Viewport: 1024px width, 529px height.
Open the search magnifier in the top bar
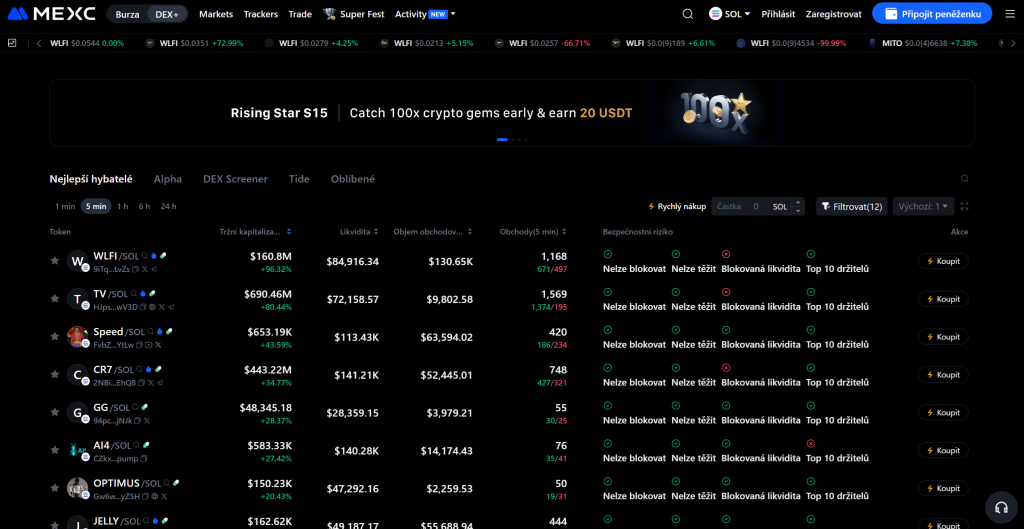coord(688,14)
